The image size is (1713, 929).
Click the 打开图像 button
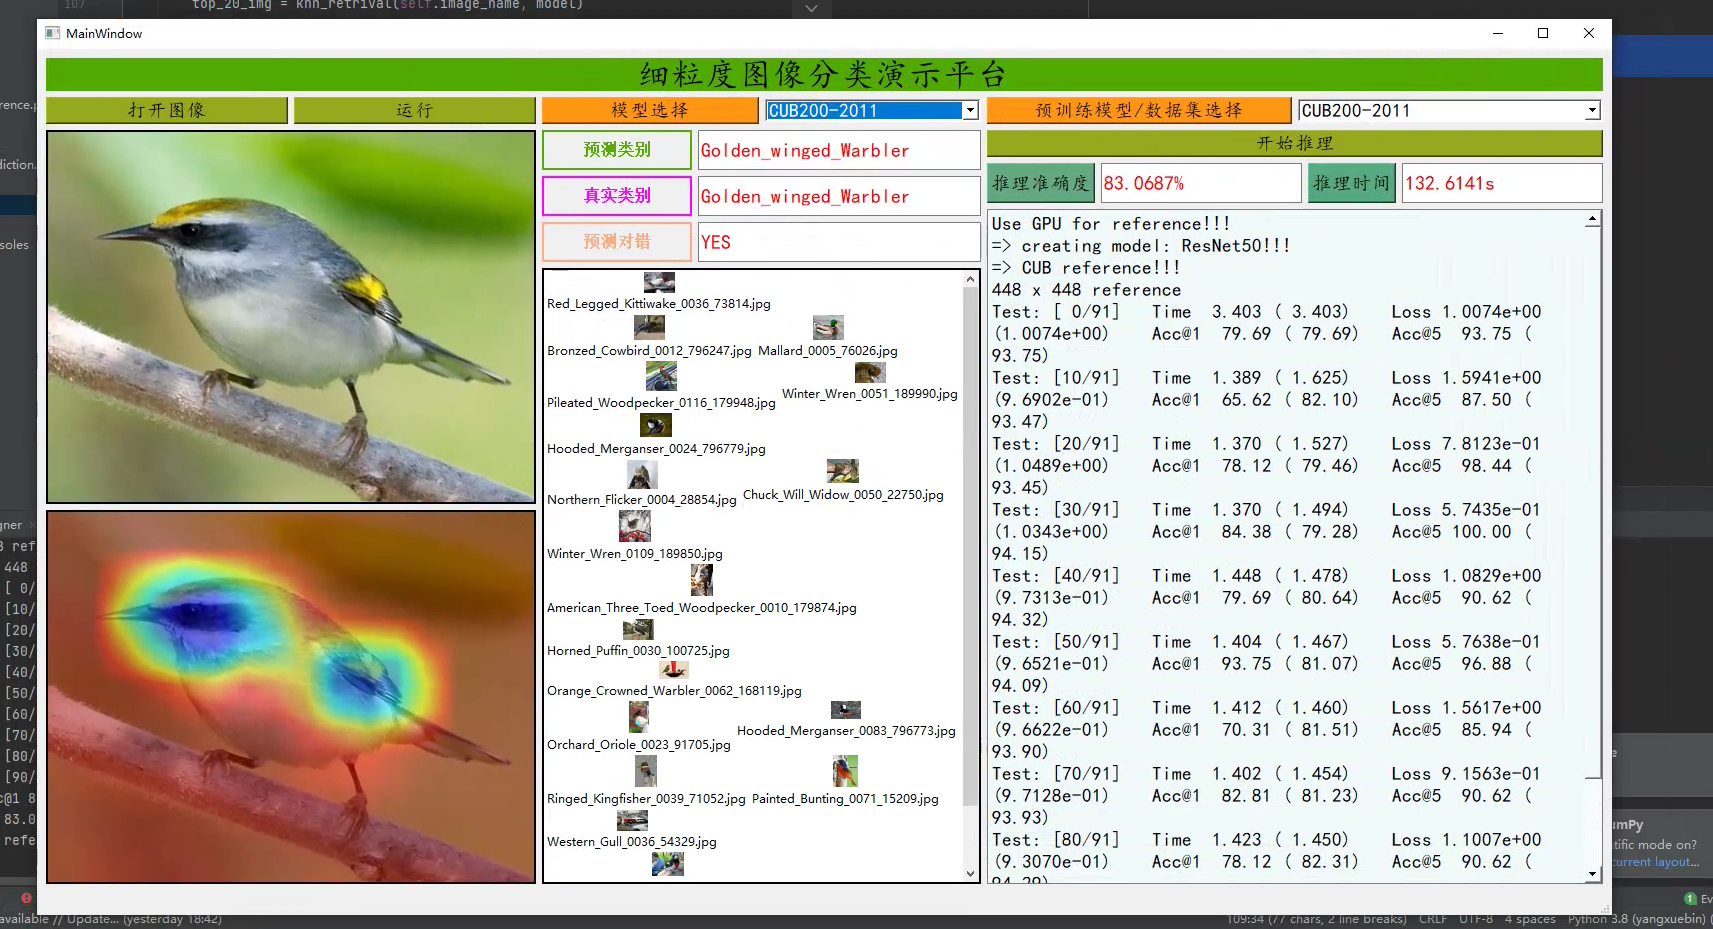coord(167,110)
